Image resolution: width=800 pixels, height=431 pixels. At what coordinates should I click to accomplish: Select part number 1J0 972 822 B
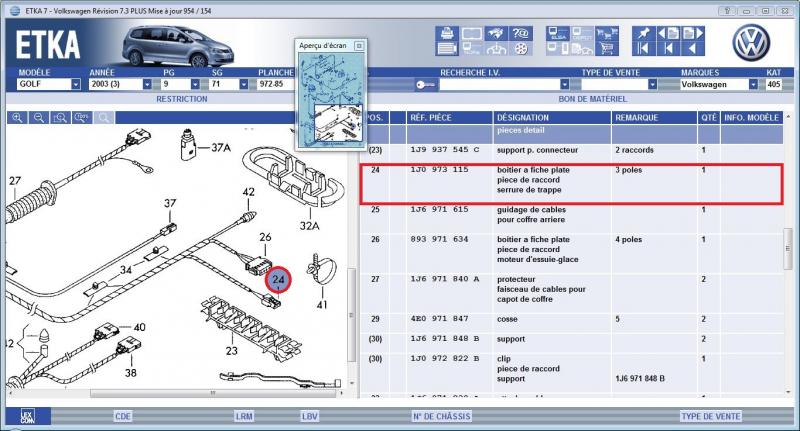point(445,359)
